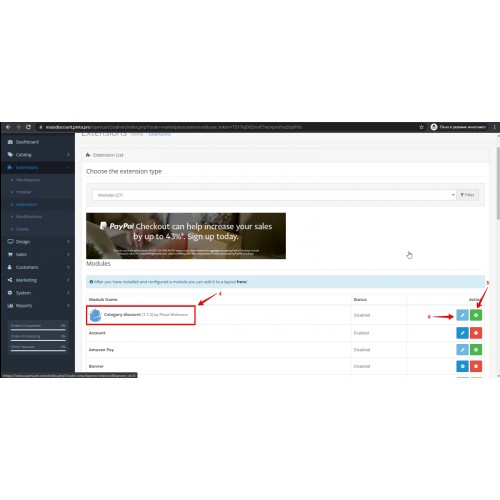Click the Reports chevron arrow
The height and width of the screenshot is (500, 500).
[68, 306]
